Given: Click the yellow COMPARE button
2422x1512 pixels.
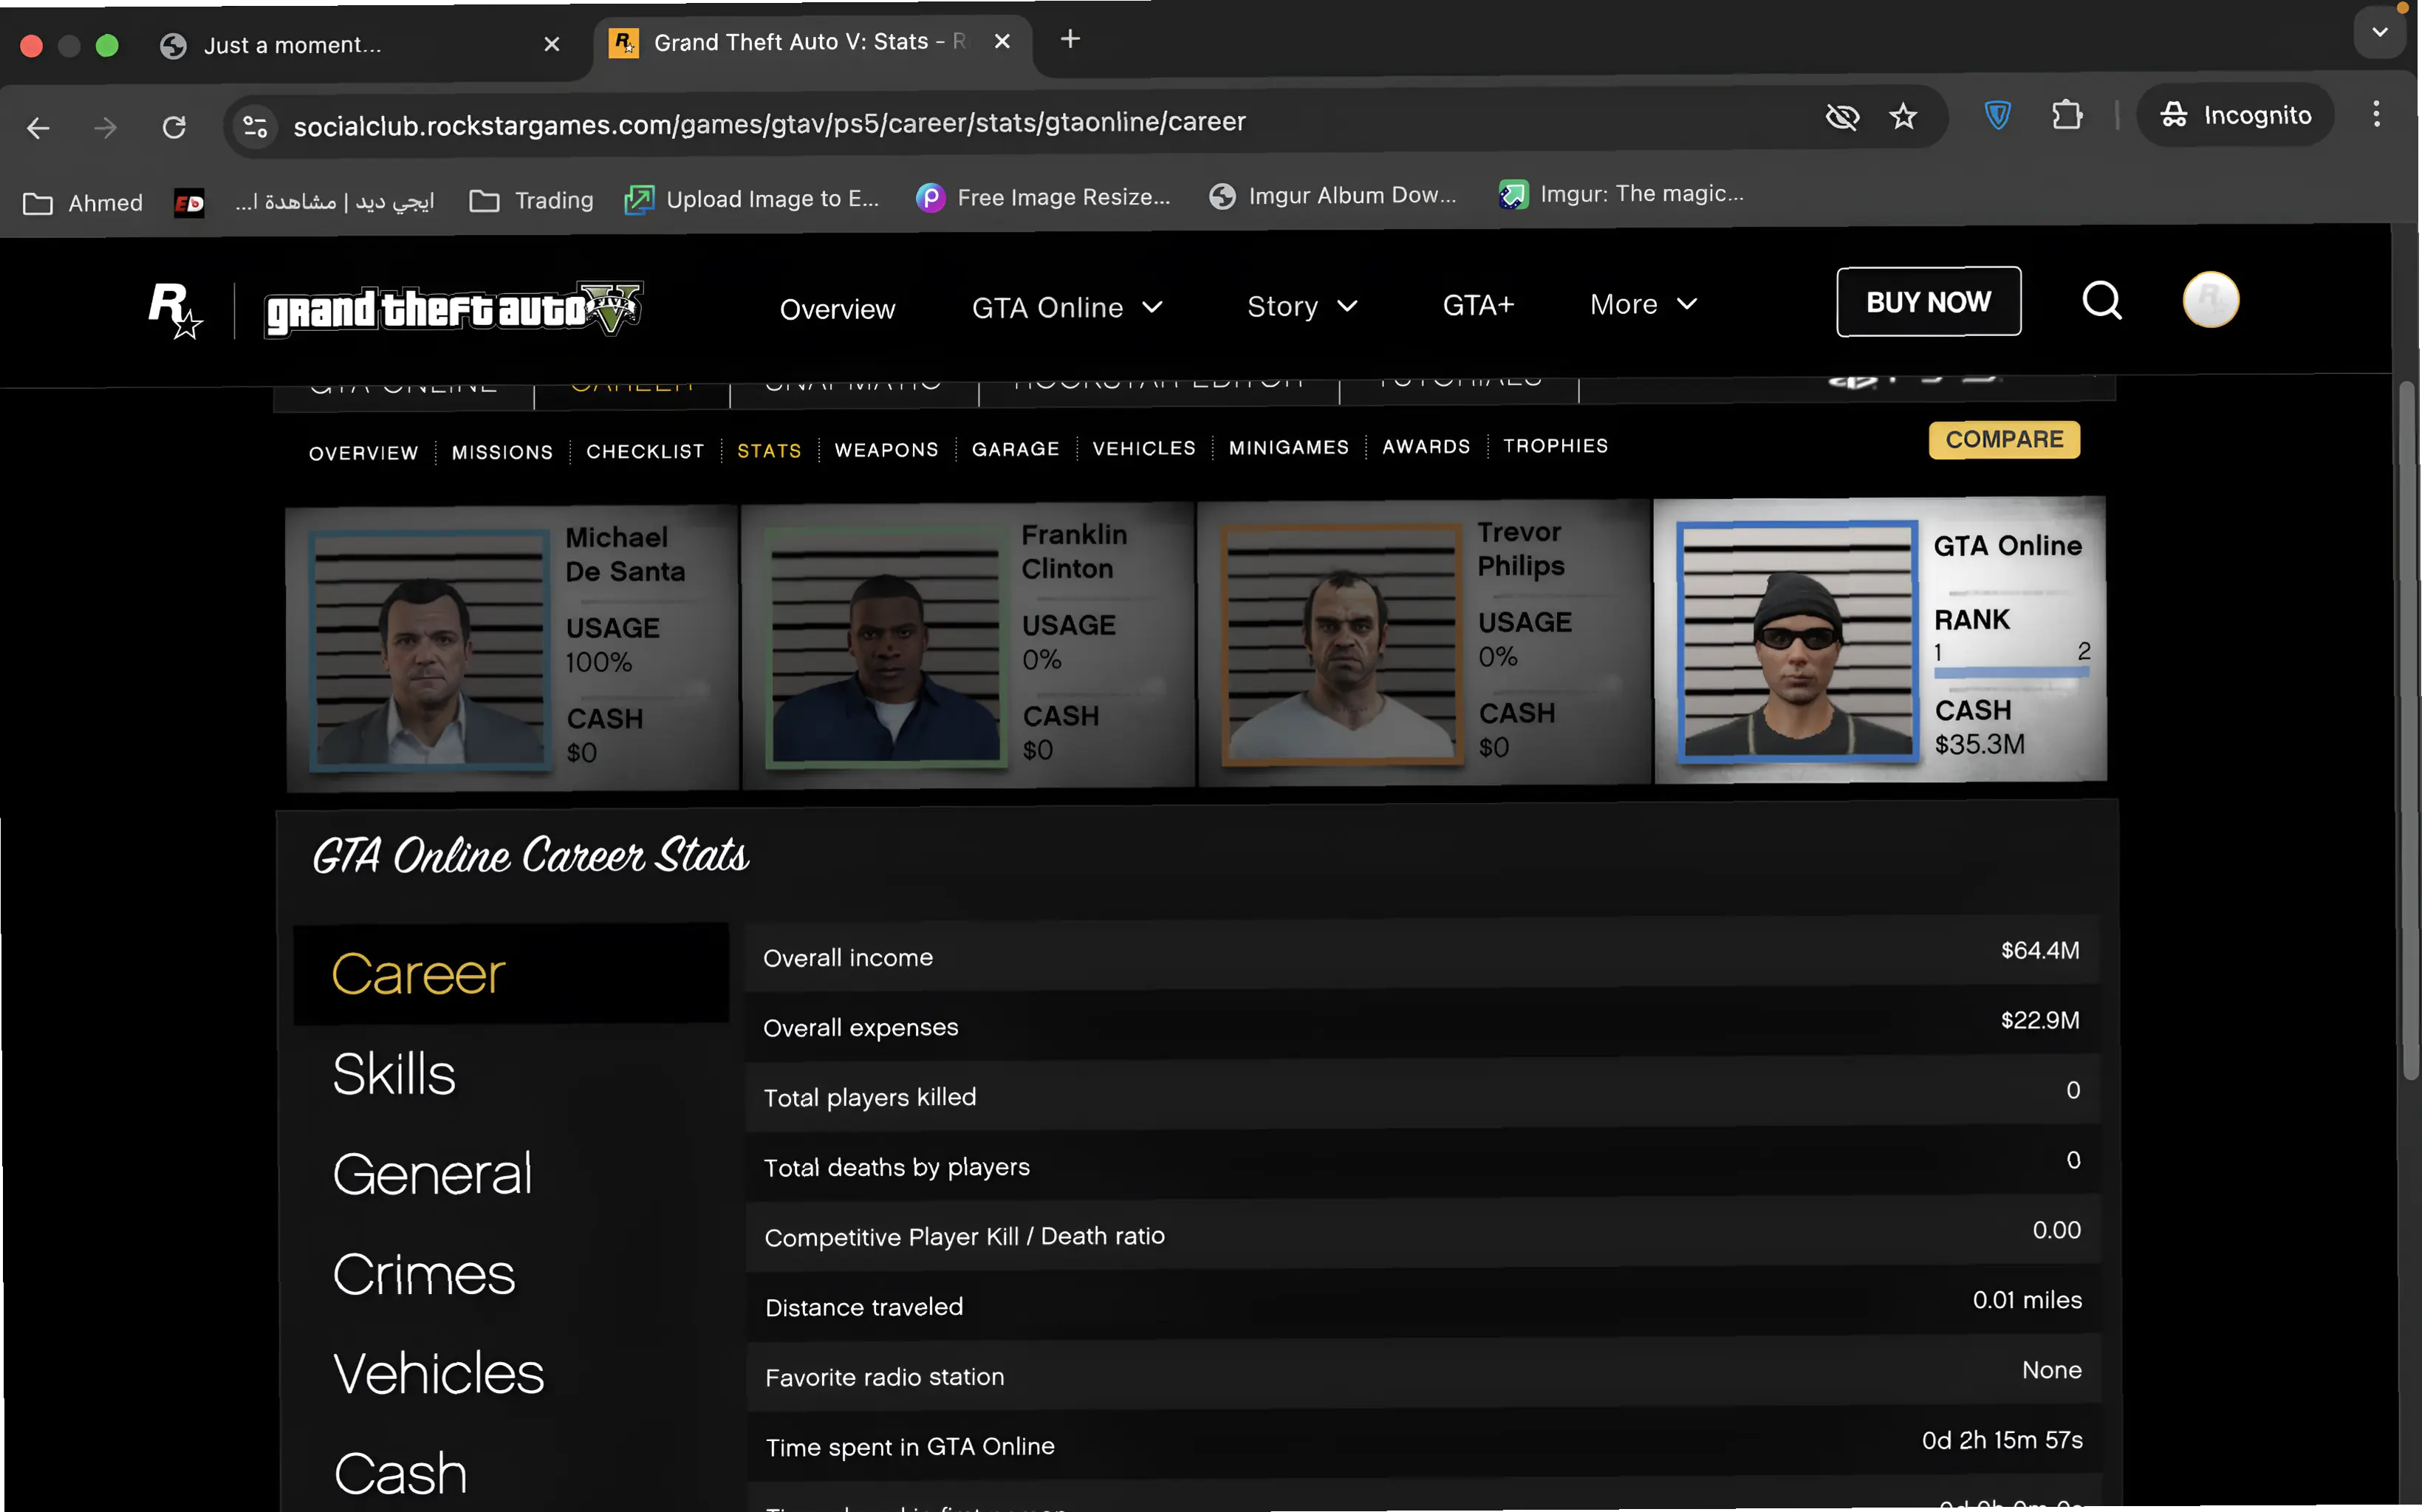Looking at the screenshot, I should pos(2003,440).
